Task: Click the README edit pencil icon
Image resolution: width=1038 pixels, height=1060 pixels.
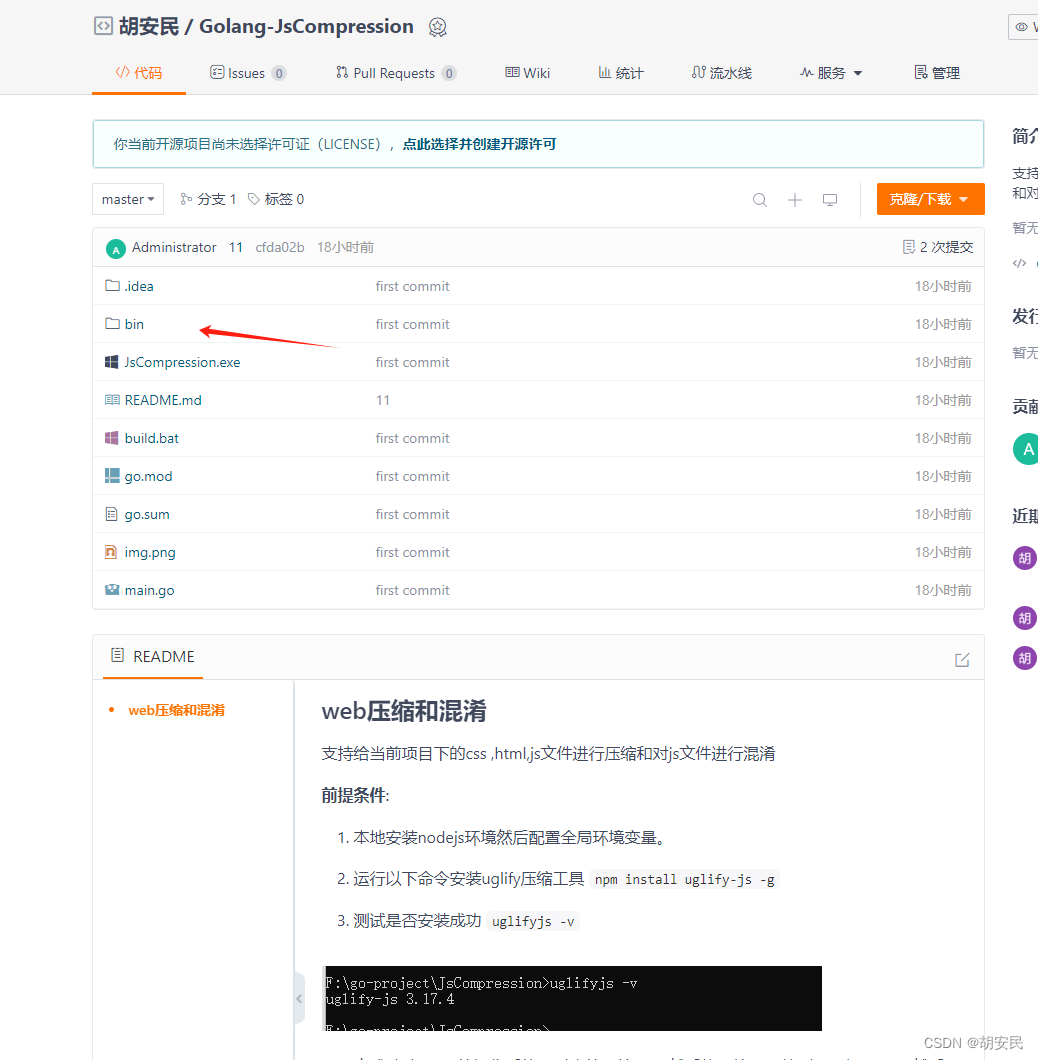Action: [x=962, y=660]
